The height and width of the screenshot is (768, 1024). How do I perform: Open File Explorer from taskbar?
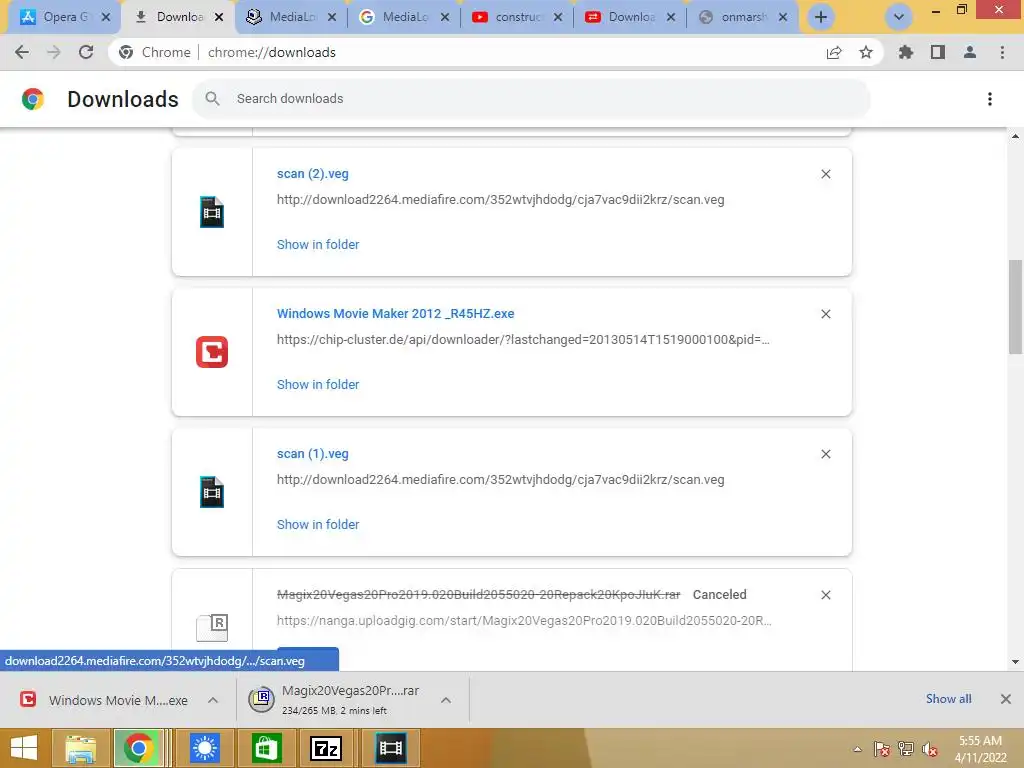[x=80, y=748]
